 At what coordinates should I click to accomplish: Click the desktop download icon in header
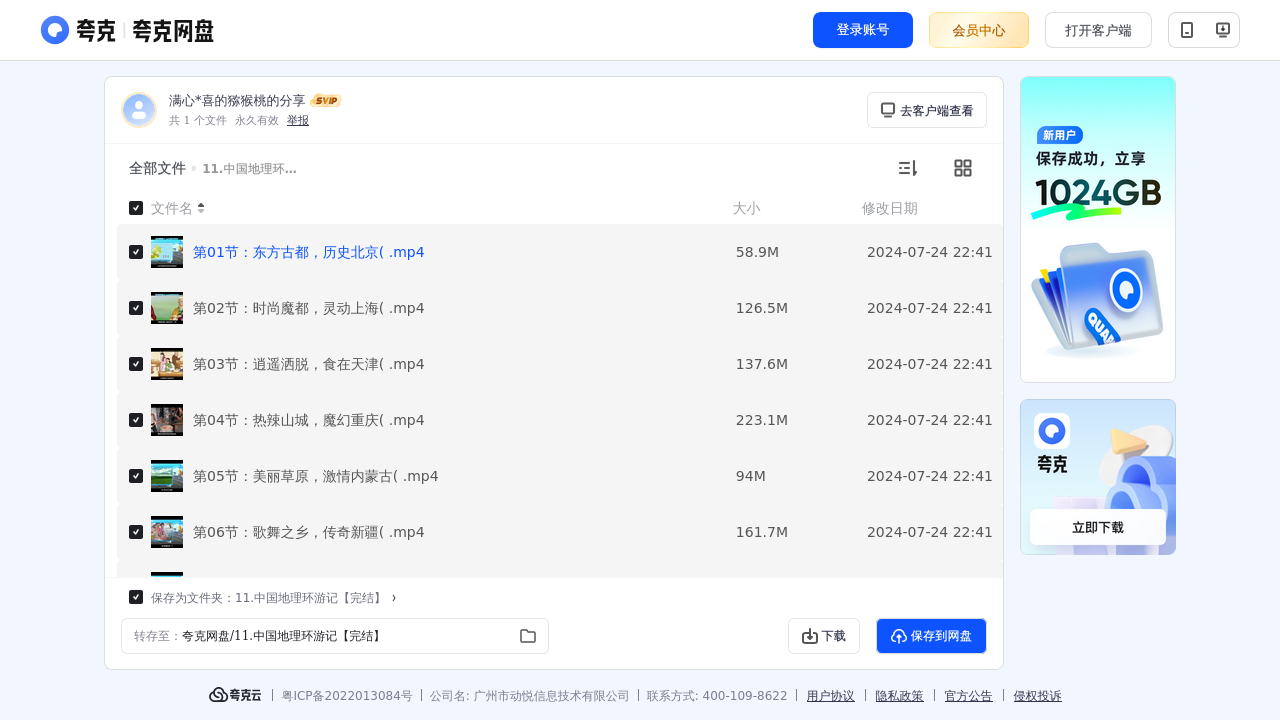pos(1222,30)
